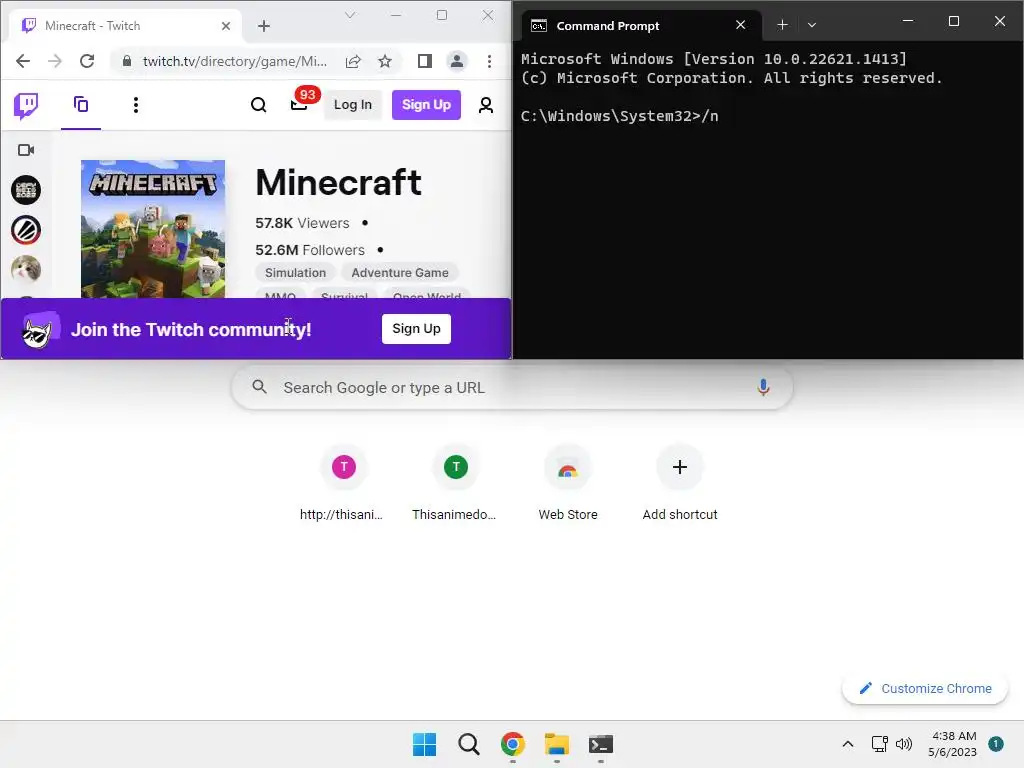This screenshot has width=1024, height=768.
Task: Click Terminal icon in the taskbar
Action: click(x=601, y=744)
